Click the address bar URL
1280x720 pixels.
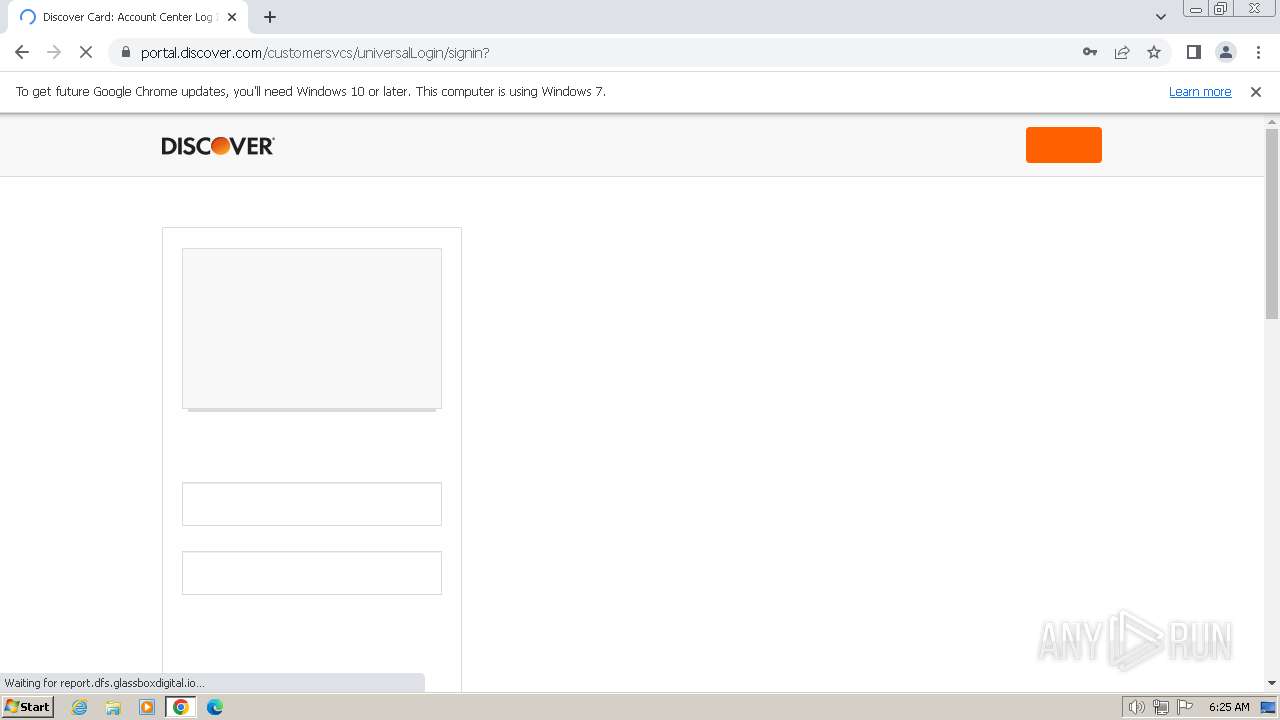315,52
